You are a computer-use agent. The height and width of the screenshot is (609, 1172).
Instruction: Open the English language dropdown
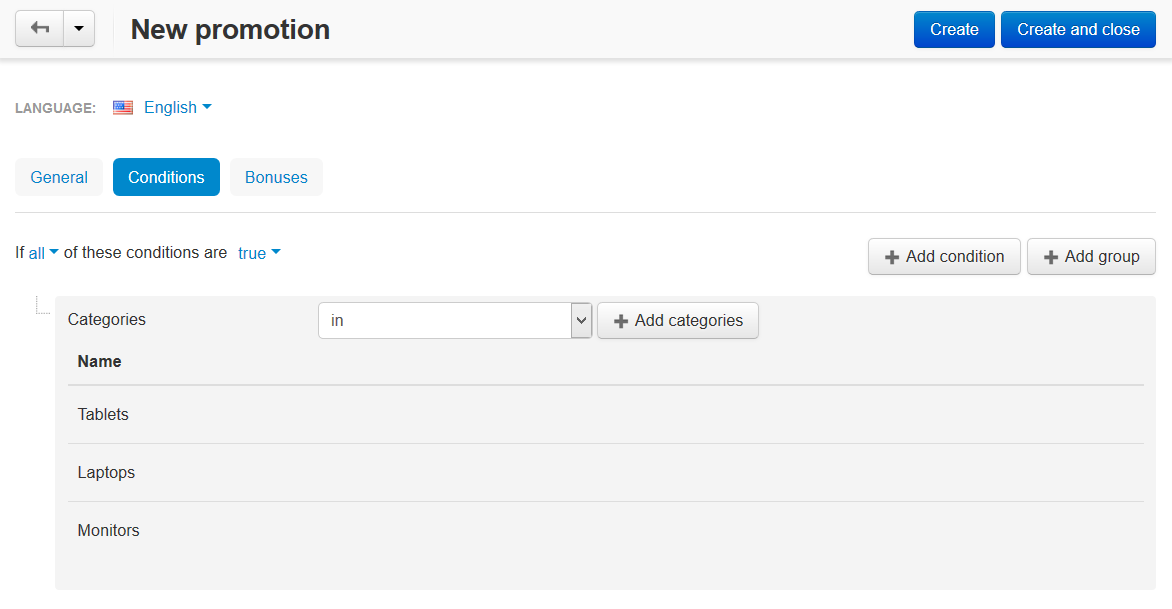pyautogui.click(x=178, y=108)
